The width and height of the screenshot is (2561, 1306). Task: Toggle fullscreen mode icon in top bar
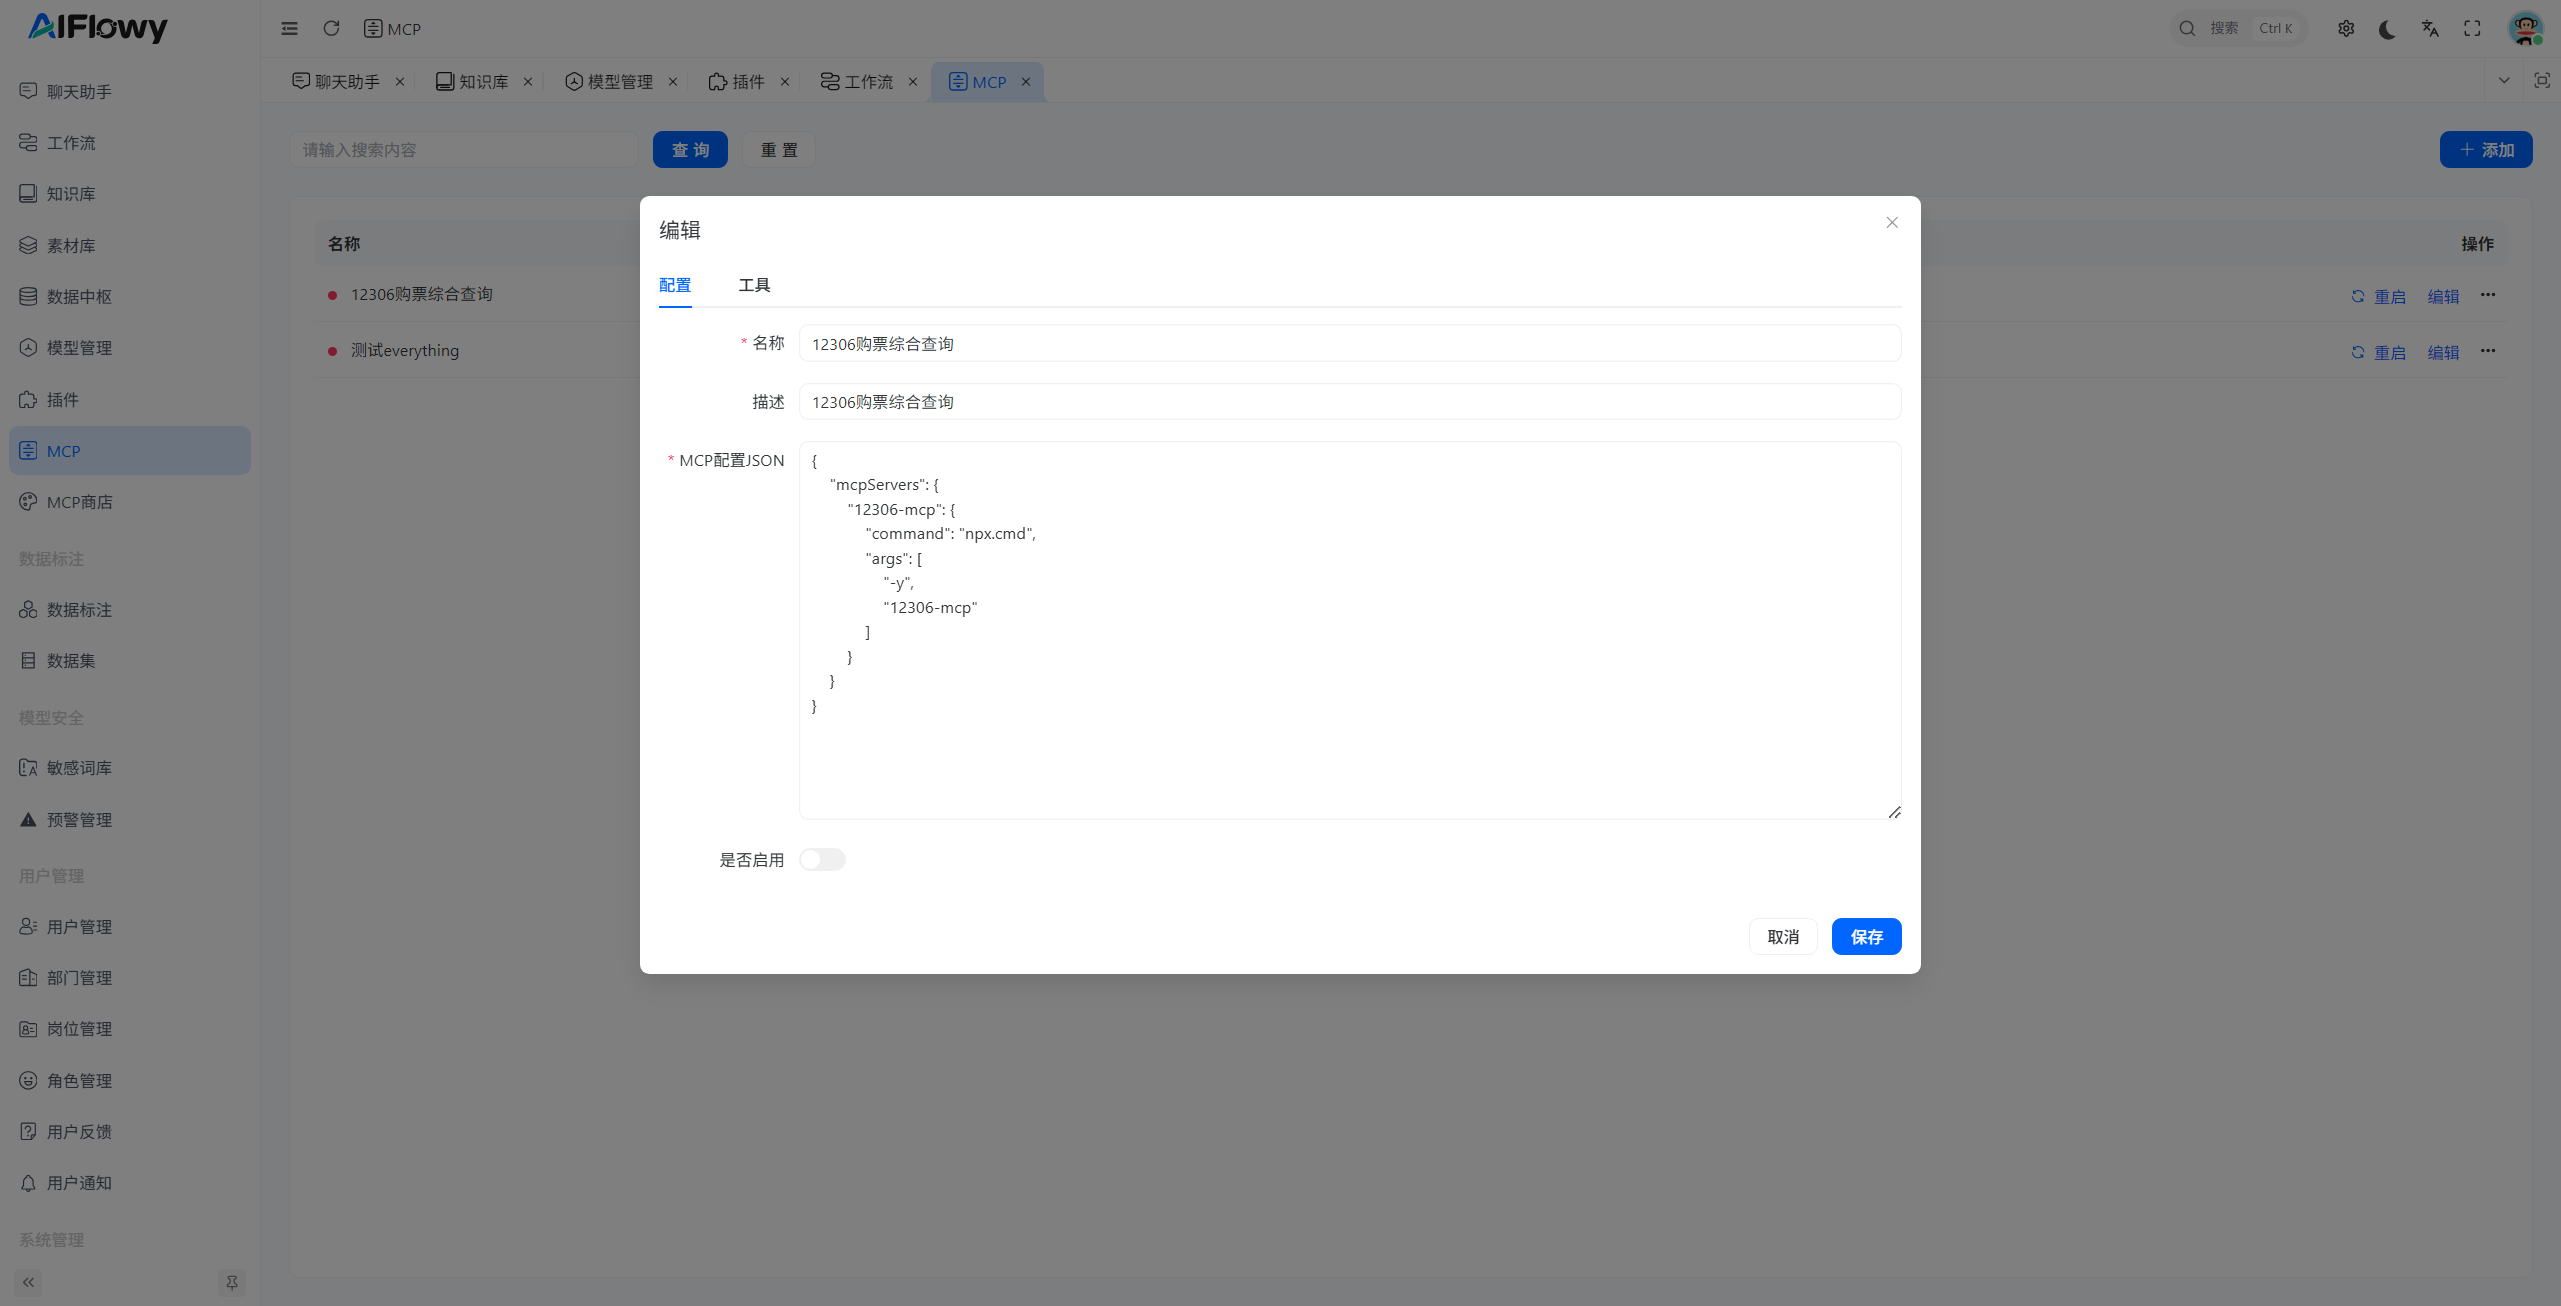[x=2472, y=28]
